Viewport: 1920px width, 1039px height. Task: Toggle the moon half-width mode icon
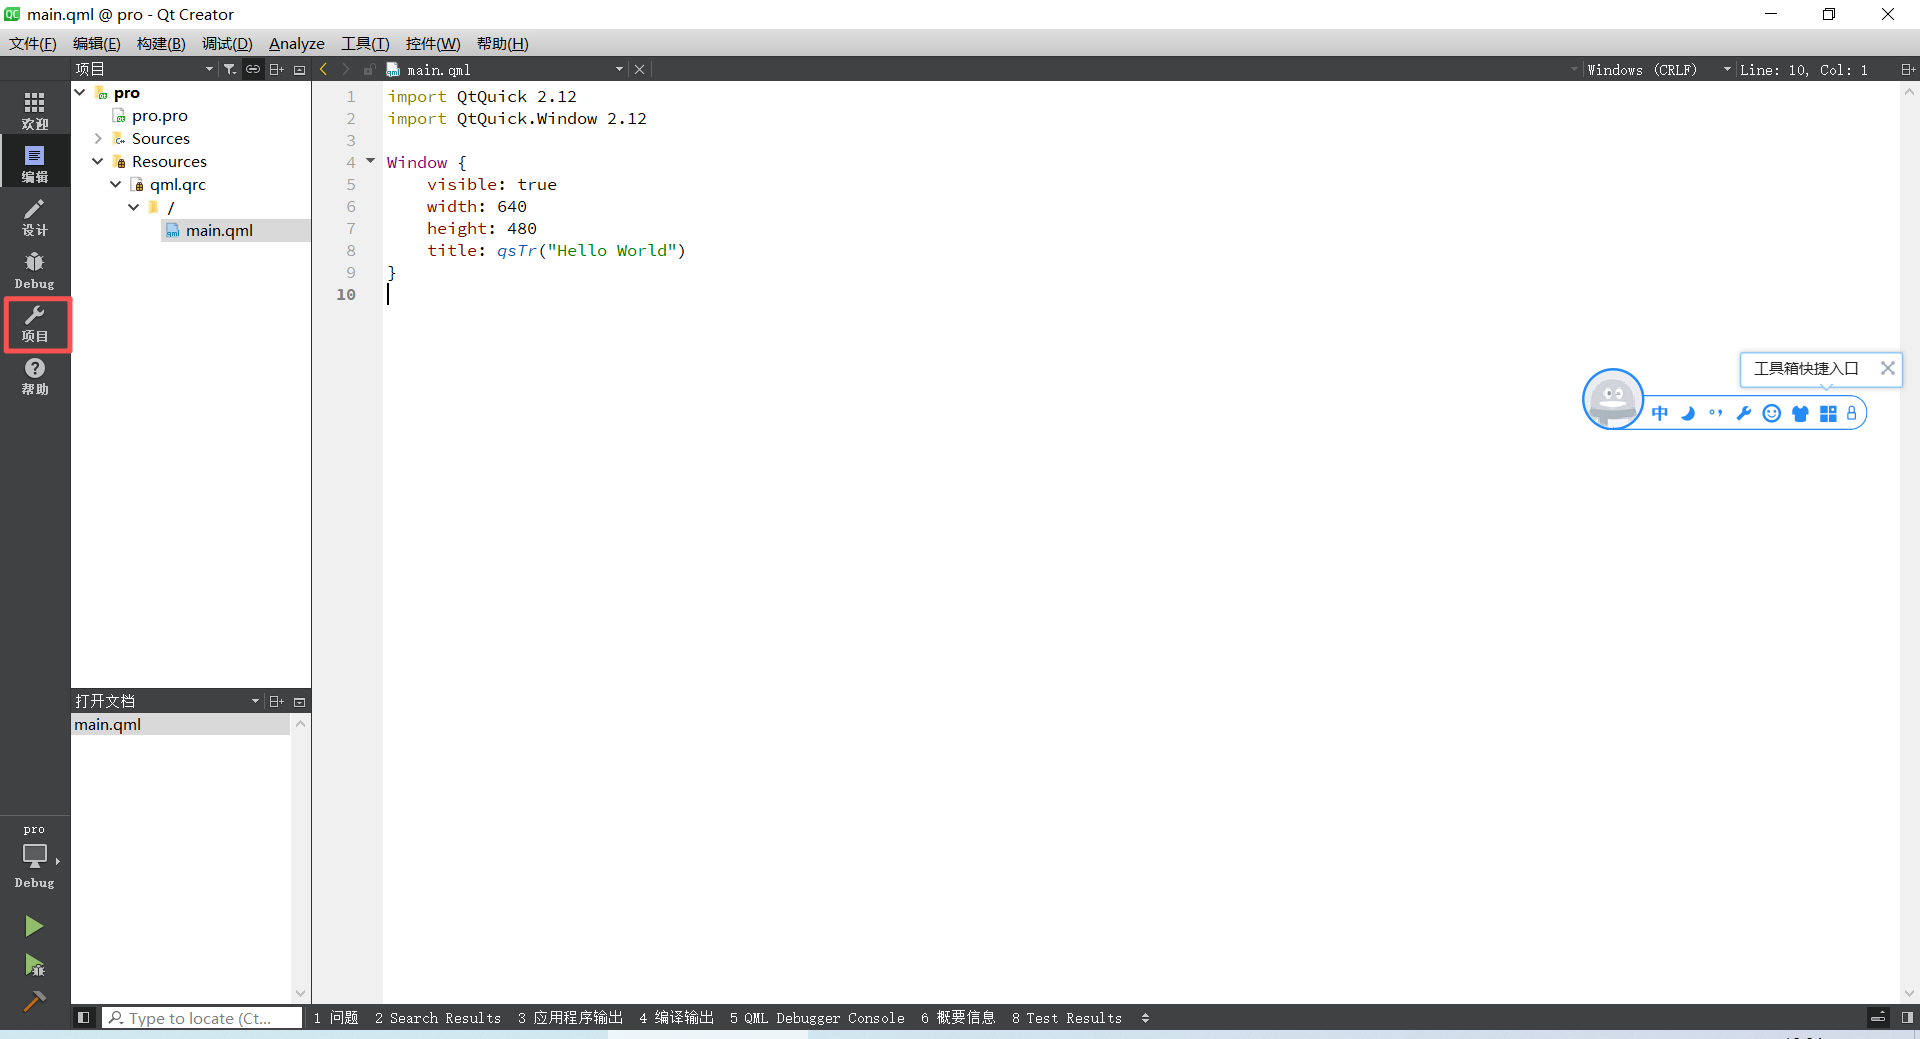click(1688, 413)
